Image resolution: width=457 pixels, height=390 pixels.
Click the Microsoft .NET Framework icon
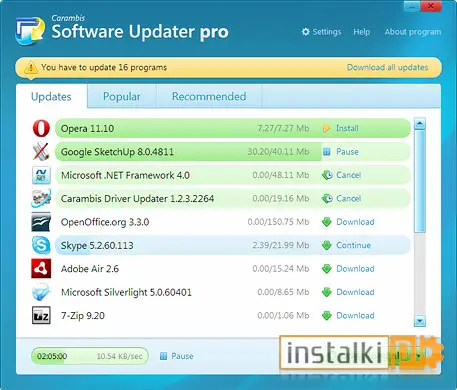click(x=41, y=175)
